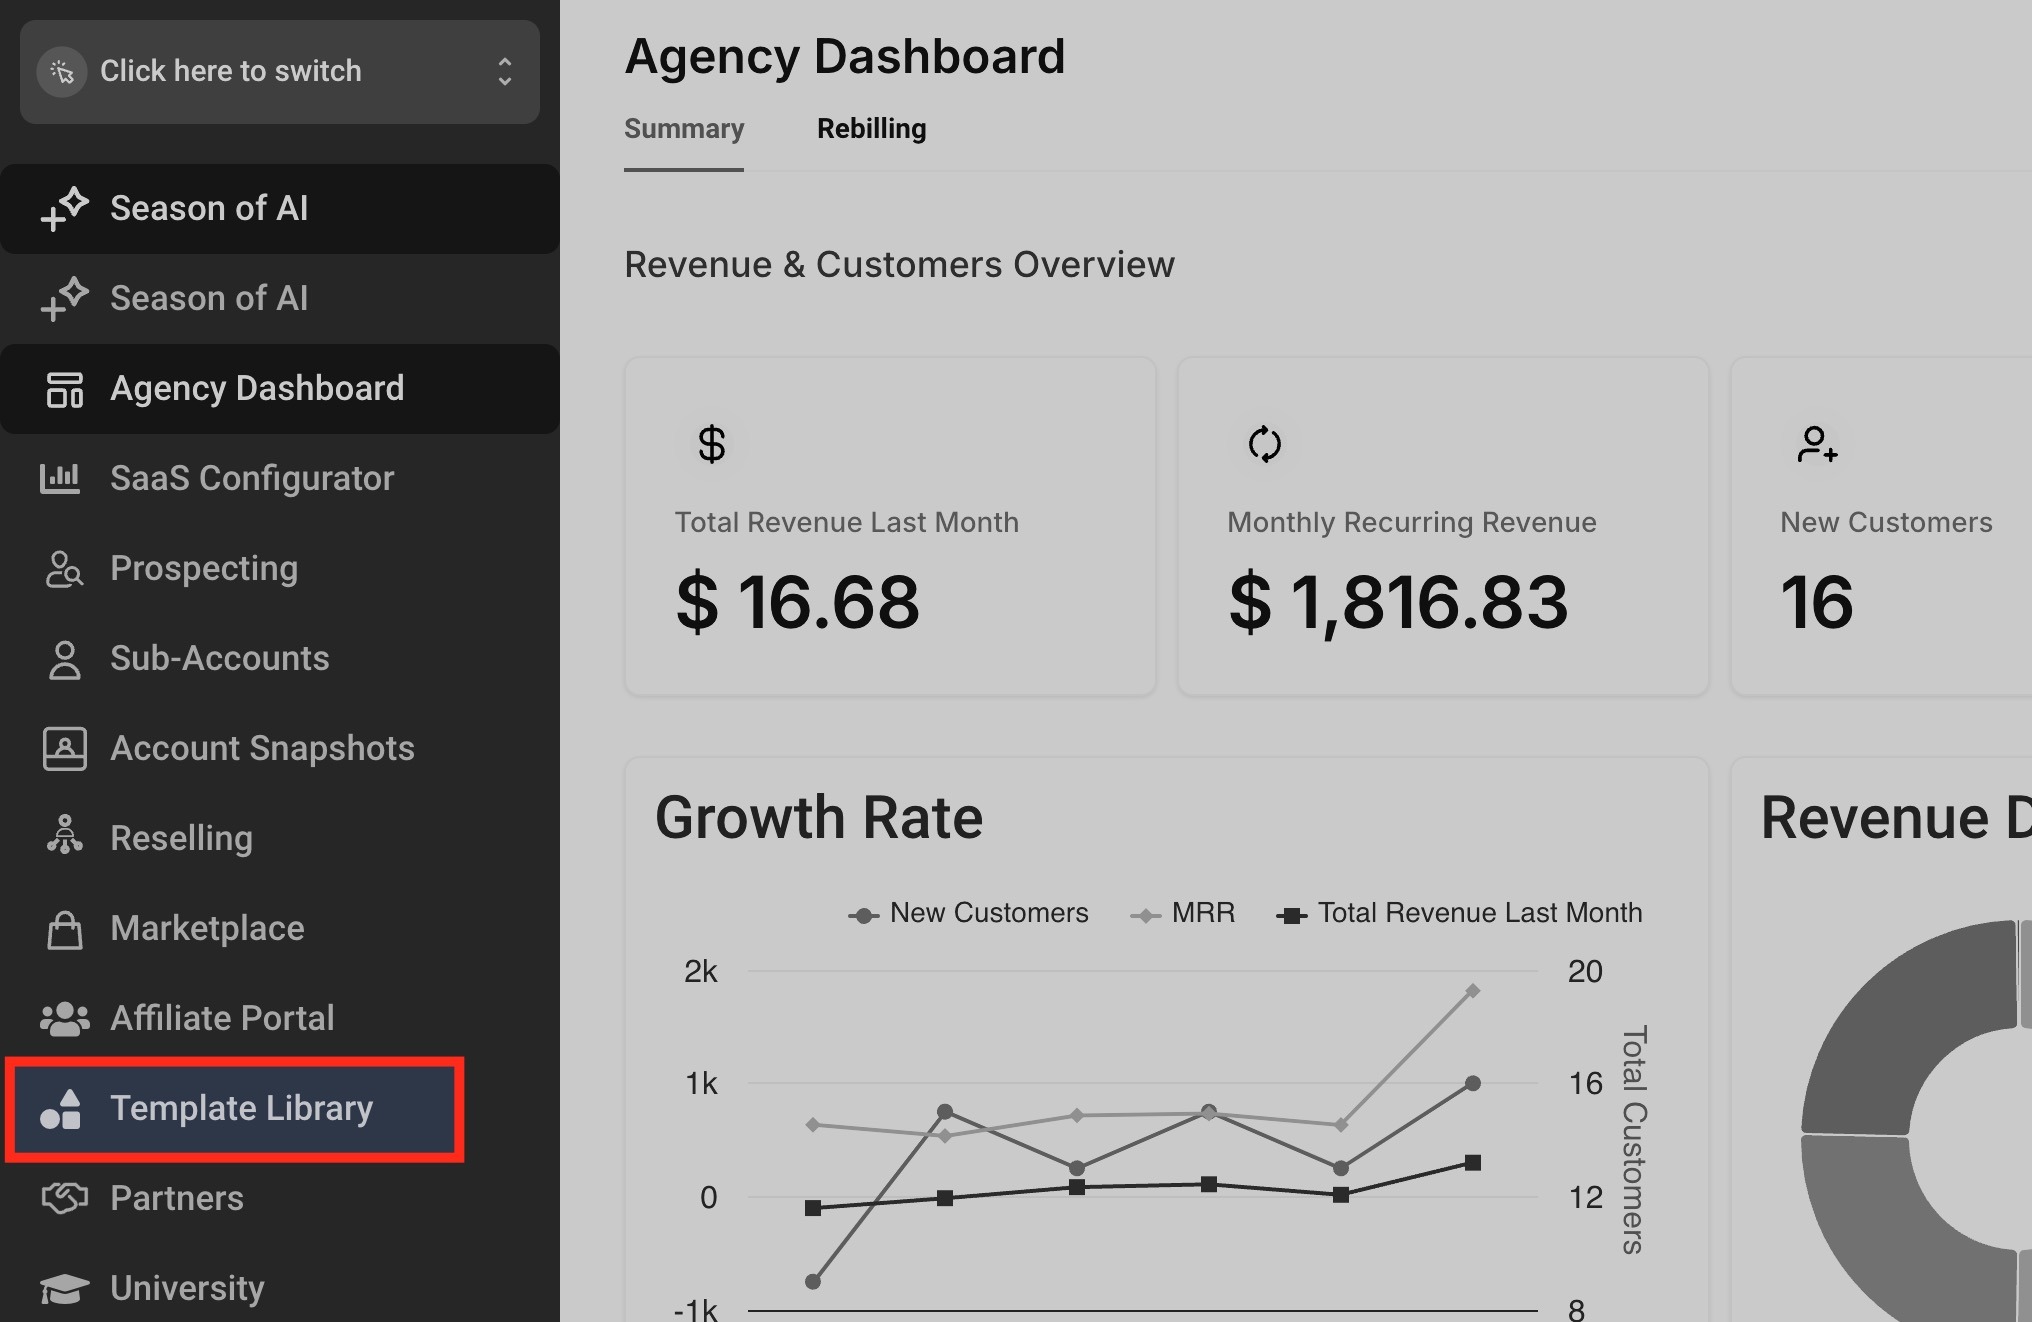This screenshot has width=2032, height=1322.
Task: Click the SaaS Configurator bar-chart icon
Action: [x=60, y=478]
